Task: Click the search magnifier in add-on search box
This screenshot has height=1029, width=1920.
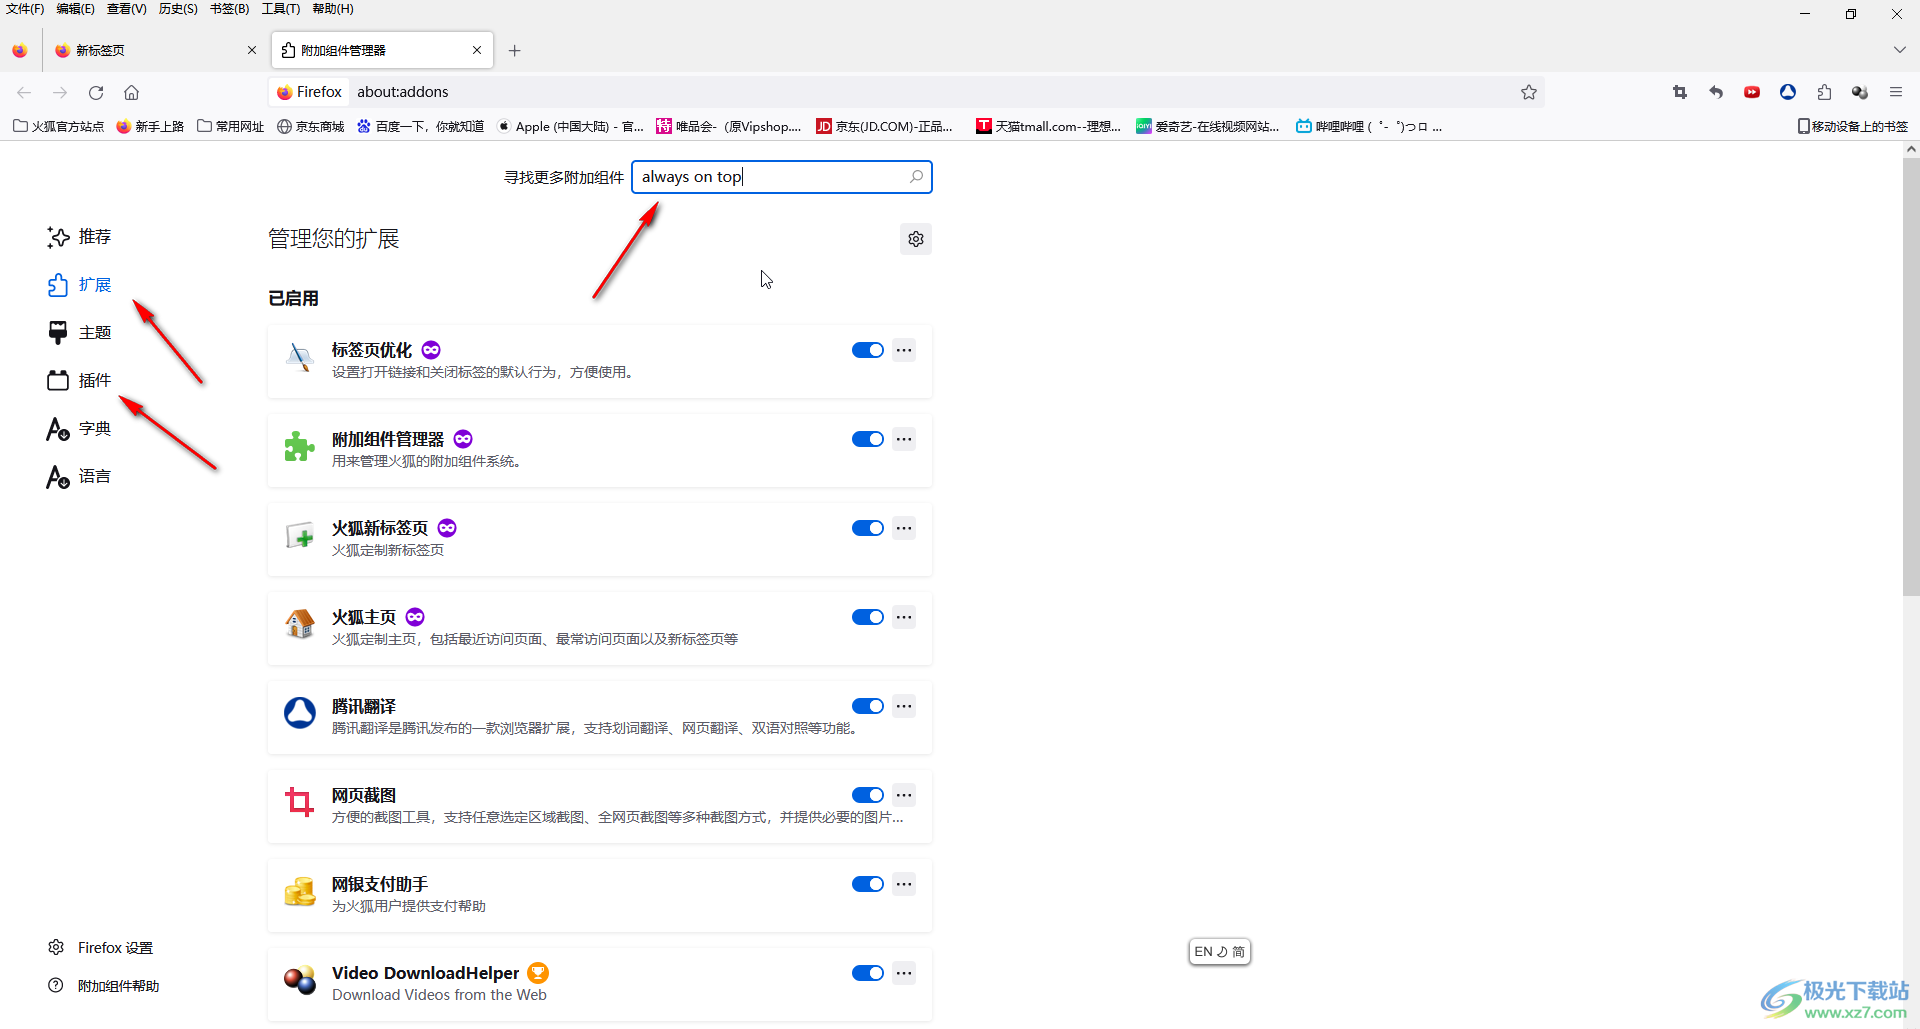Action: 916,177
